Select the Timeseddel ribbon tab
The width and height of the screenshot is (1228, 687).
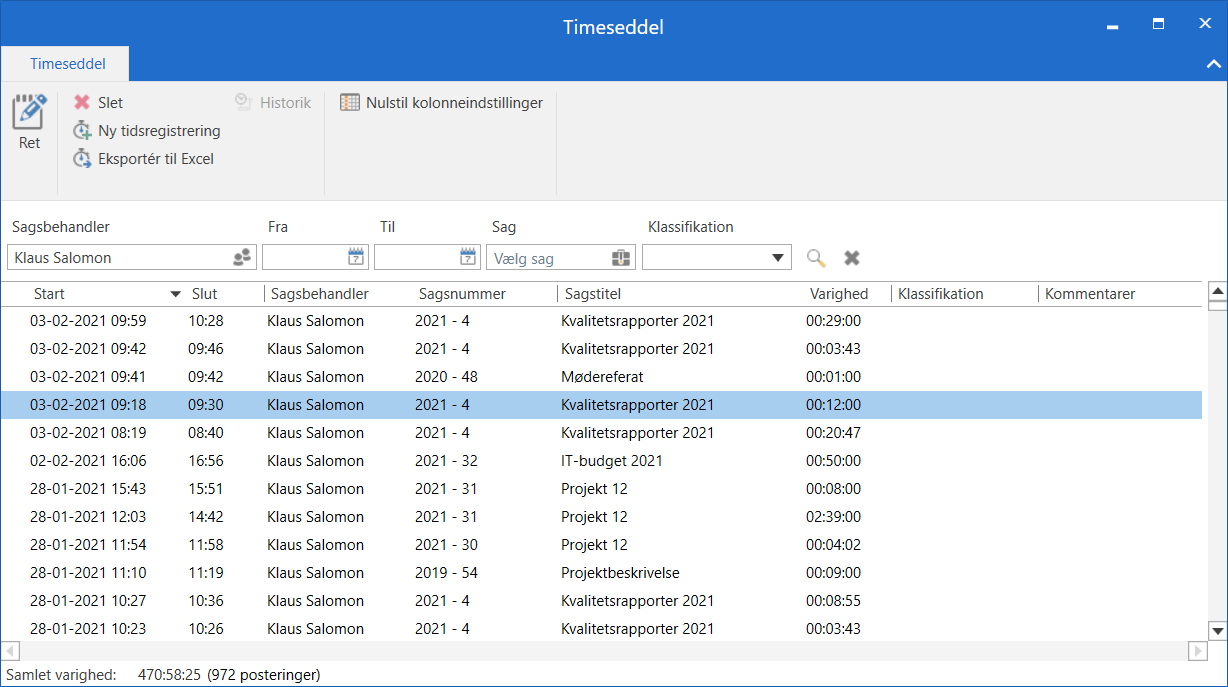click(67, 64)
